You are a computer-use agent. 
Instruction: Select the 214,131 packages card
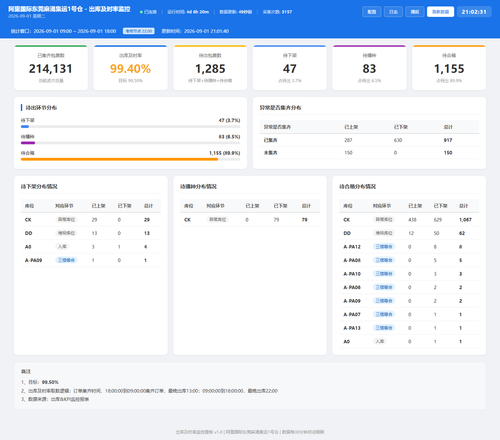coord(51,68)
